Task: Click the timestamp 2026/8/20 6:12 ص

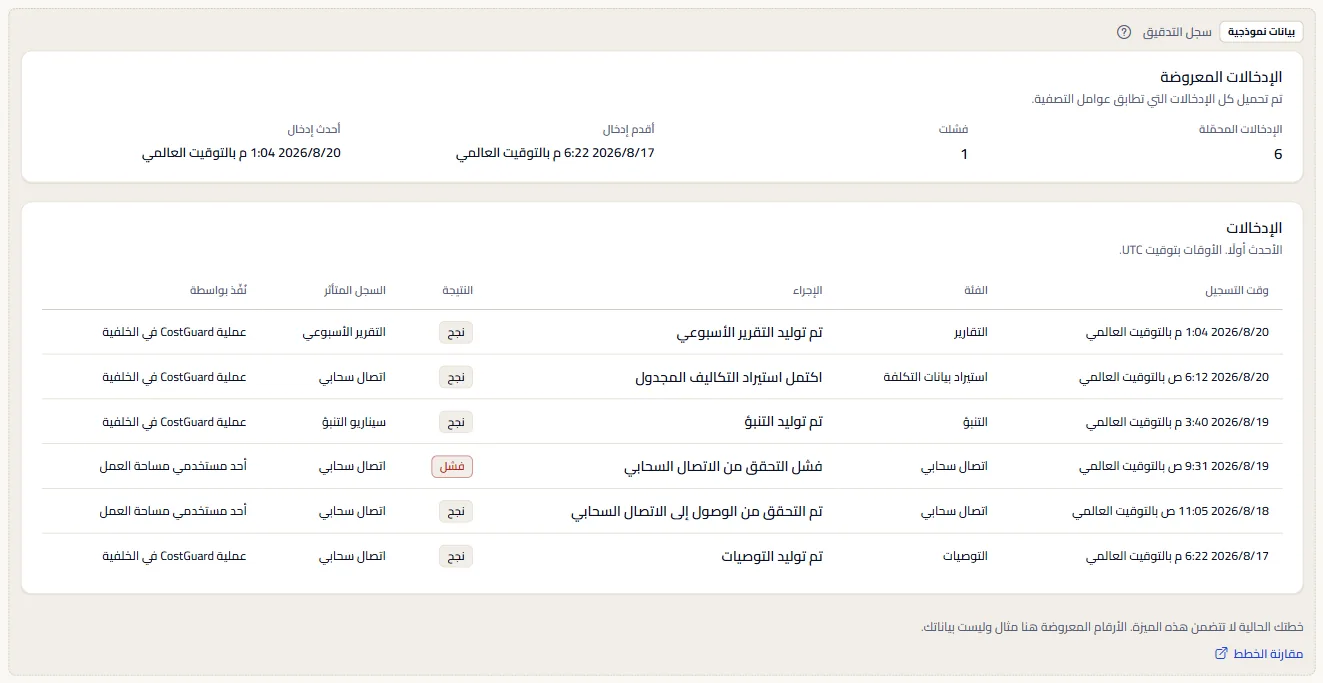Action: 1174,377
